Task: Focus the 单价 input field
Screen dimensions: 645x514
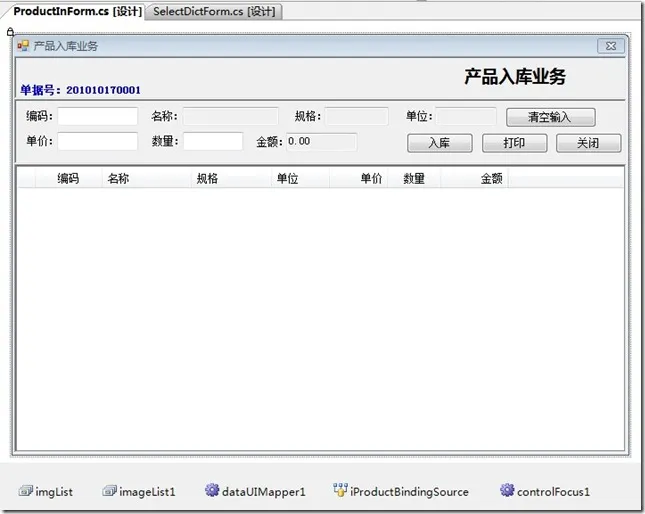Action: click(x=97, y=141)
